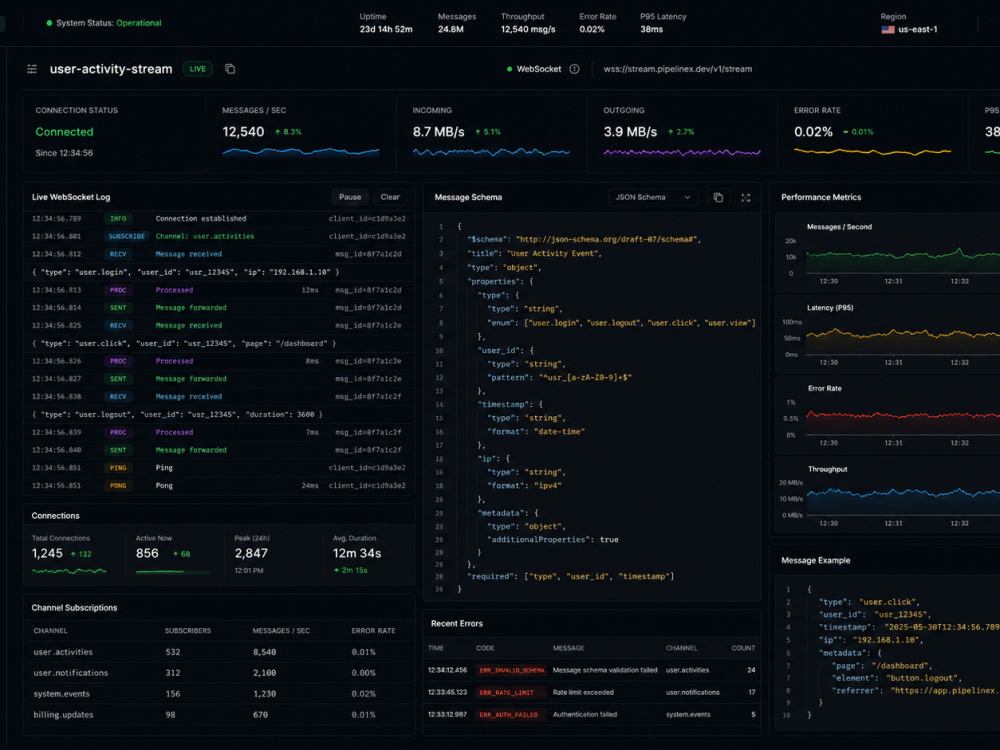Image resolution: width=1000 pixels, height=750 pixels.
Task: Click the ERR_INVALID_SCHEMA error code
Action: [512, 671]
